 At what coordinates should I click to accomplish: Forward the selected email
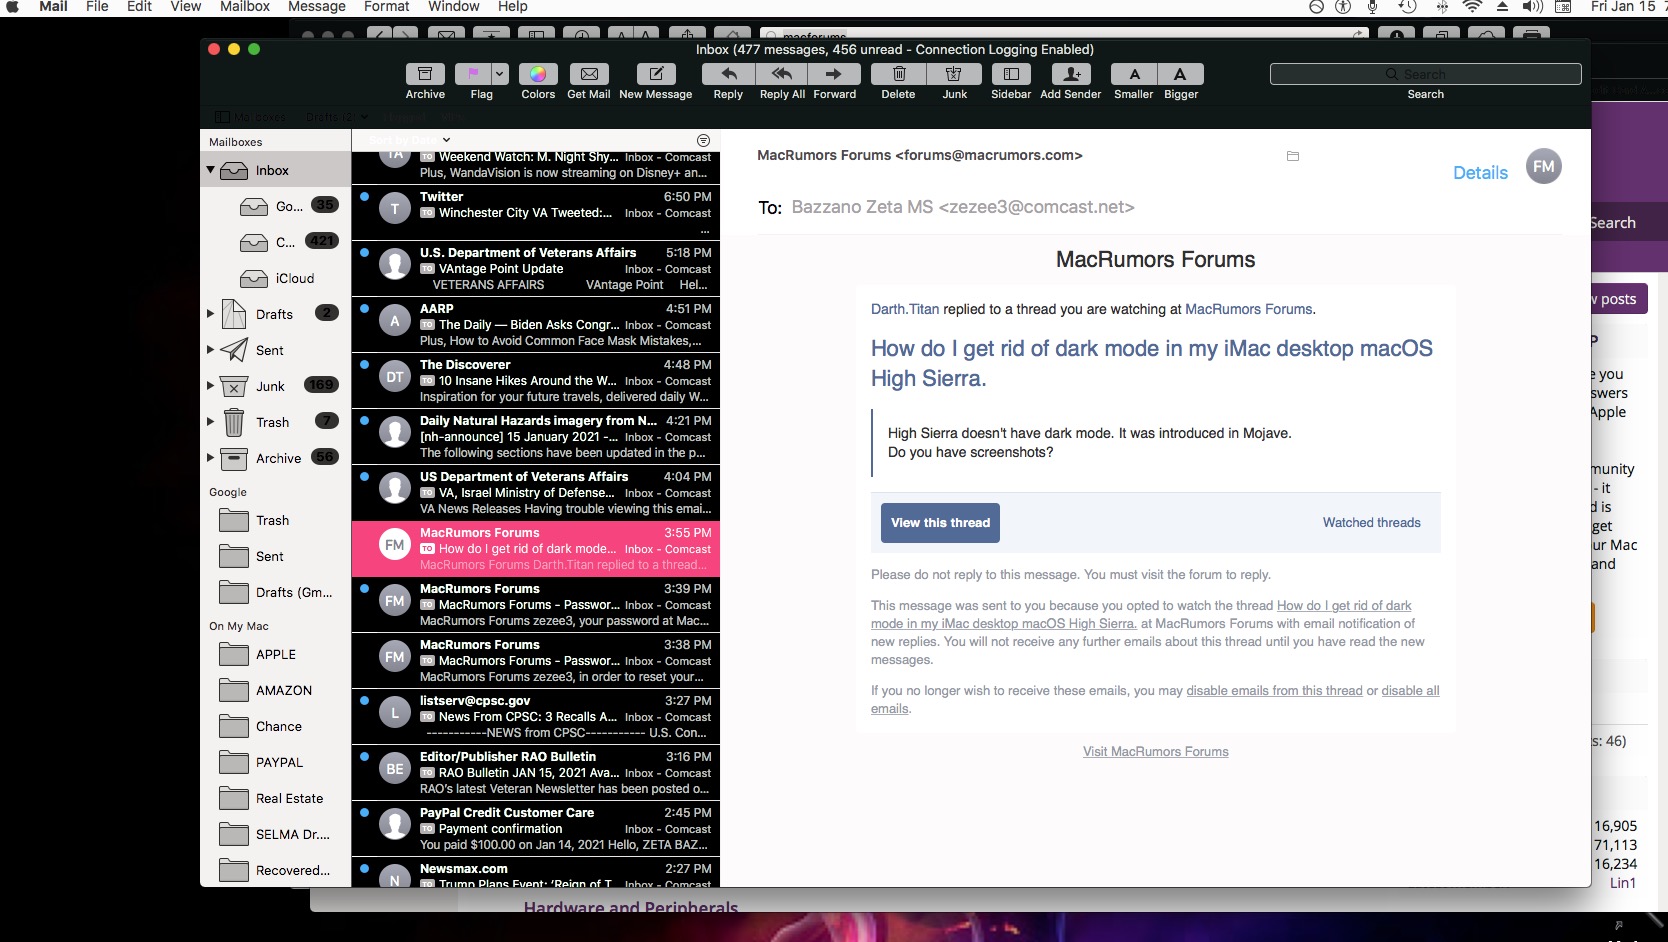(834, 74)
